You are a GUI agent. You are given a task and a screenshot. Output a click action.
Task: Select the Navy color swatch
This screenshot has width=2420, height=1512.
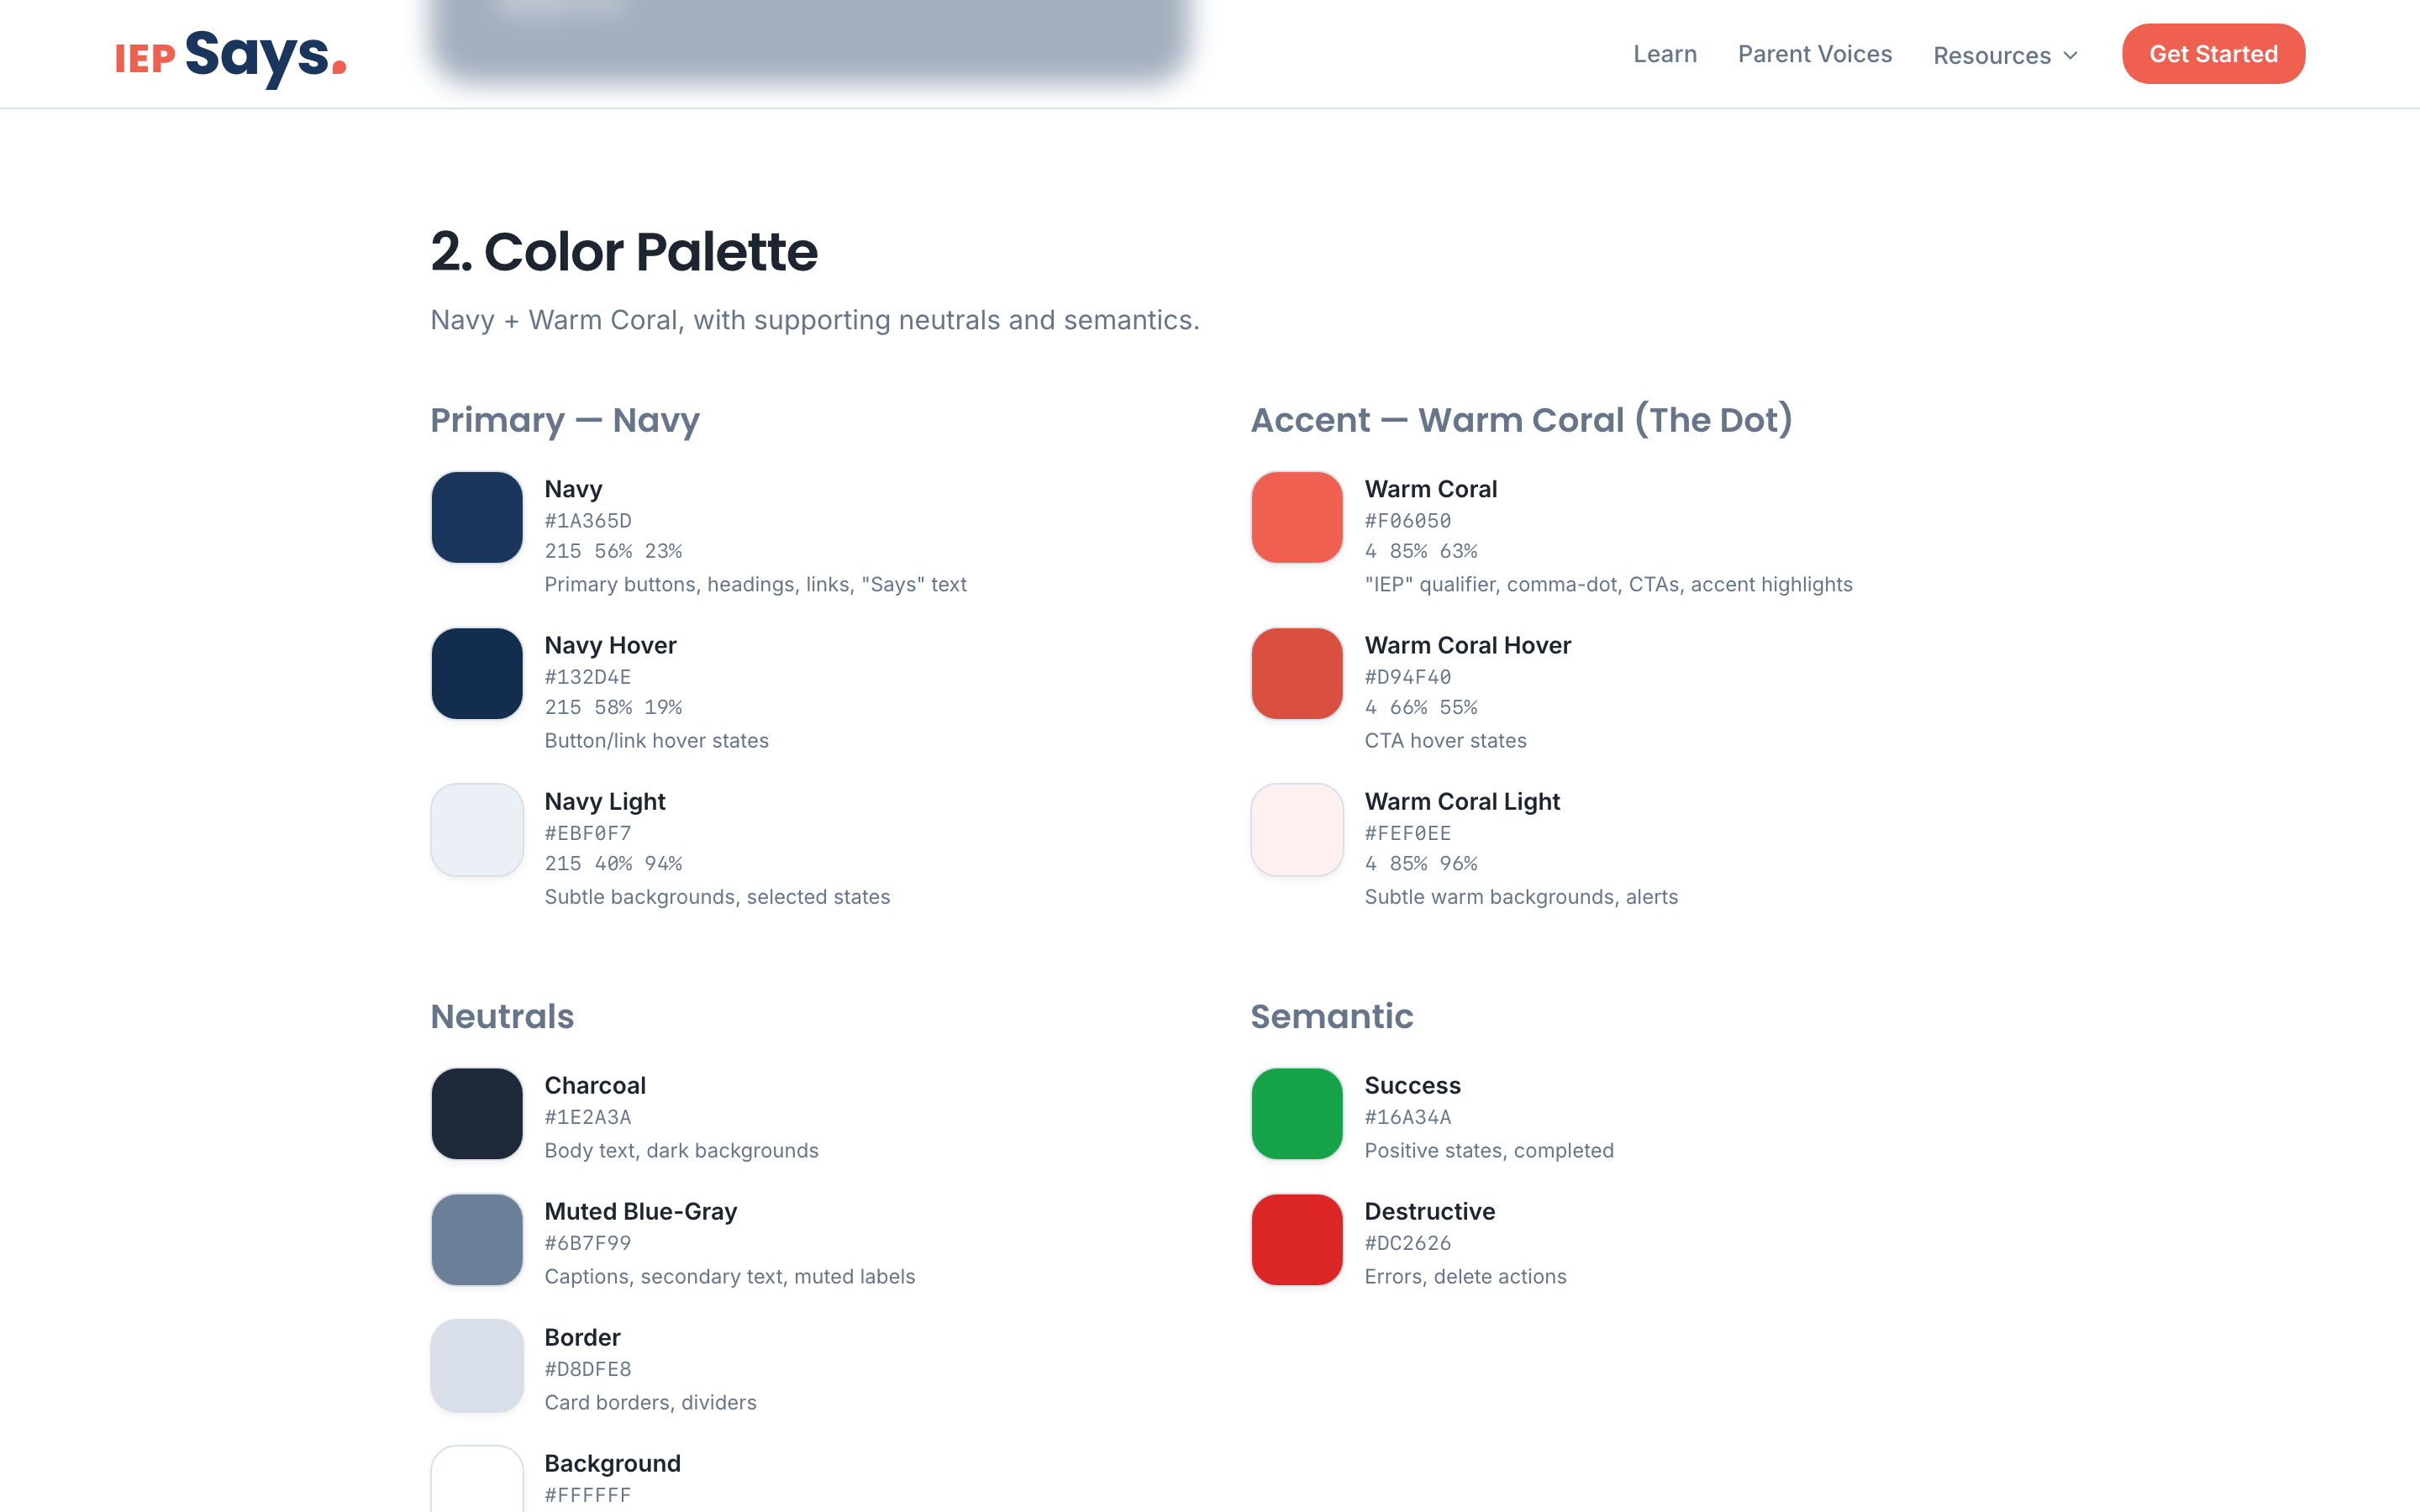476,517
